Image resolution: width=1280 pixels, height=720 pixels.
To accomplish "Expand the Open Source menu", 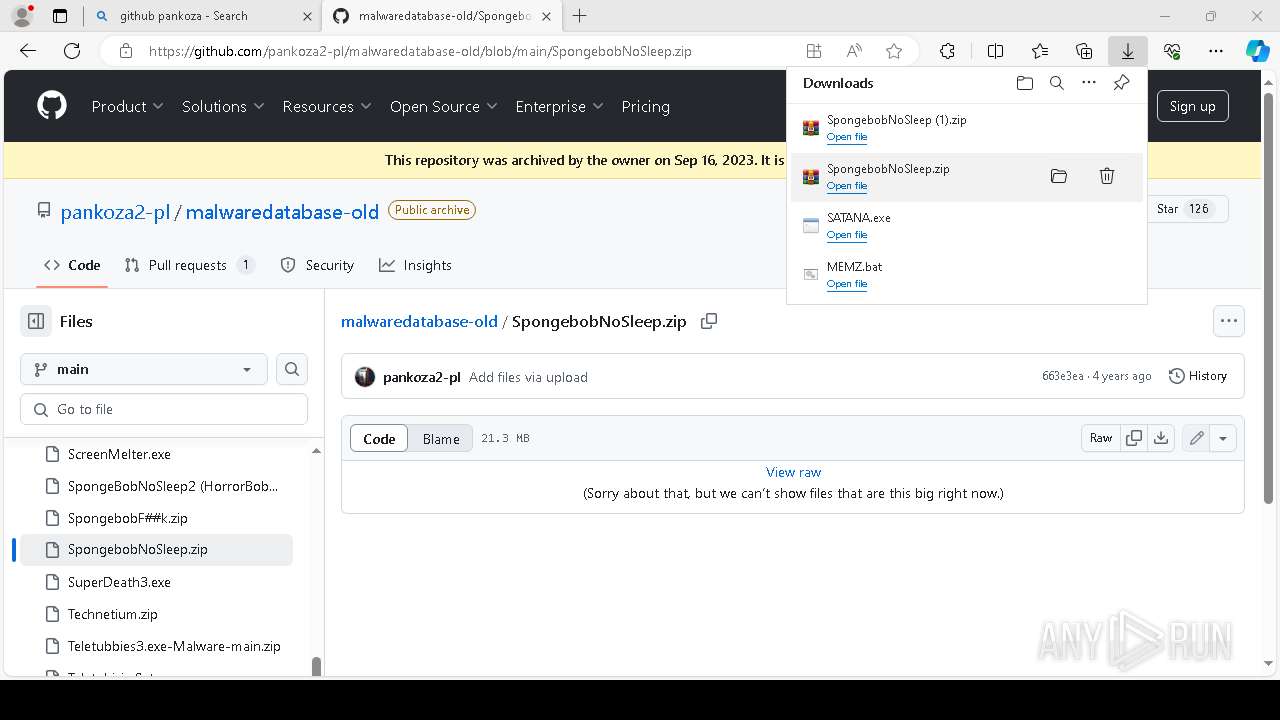I will pos(443,106).
